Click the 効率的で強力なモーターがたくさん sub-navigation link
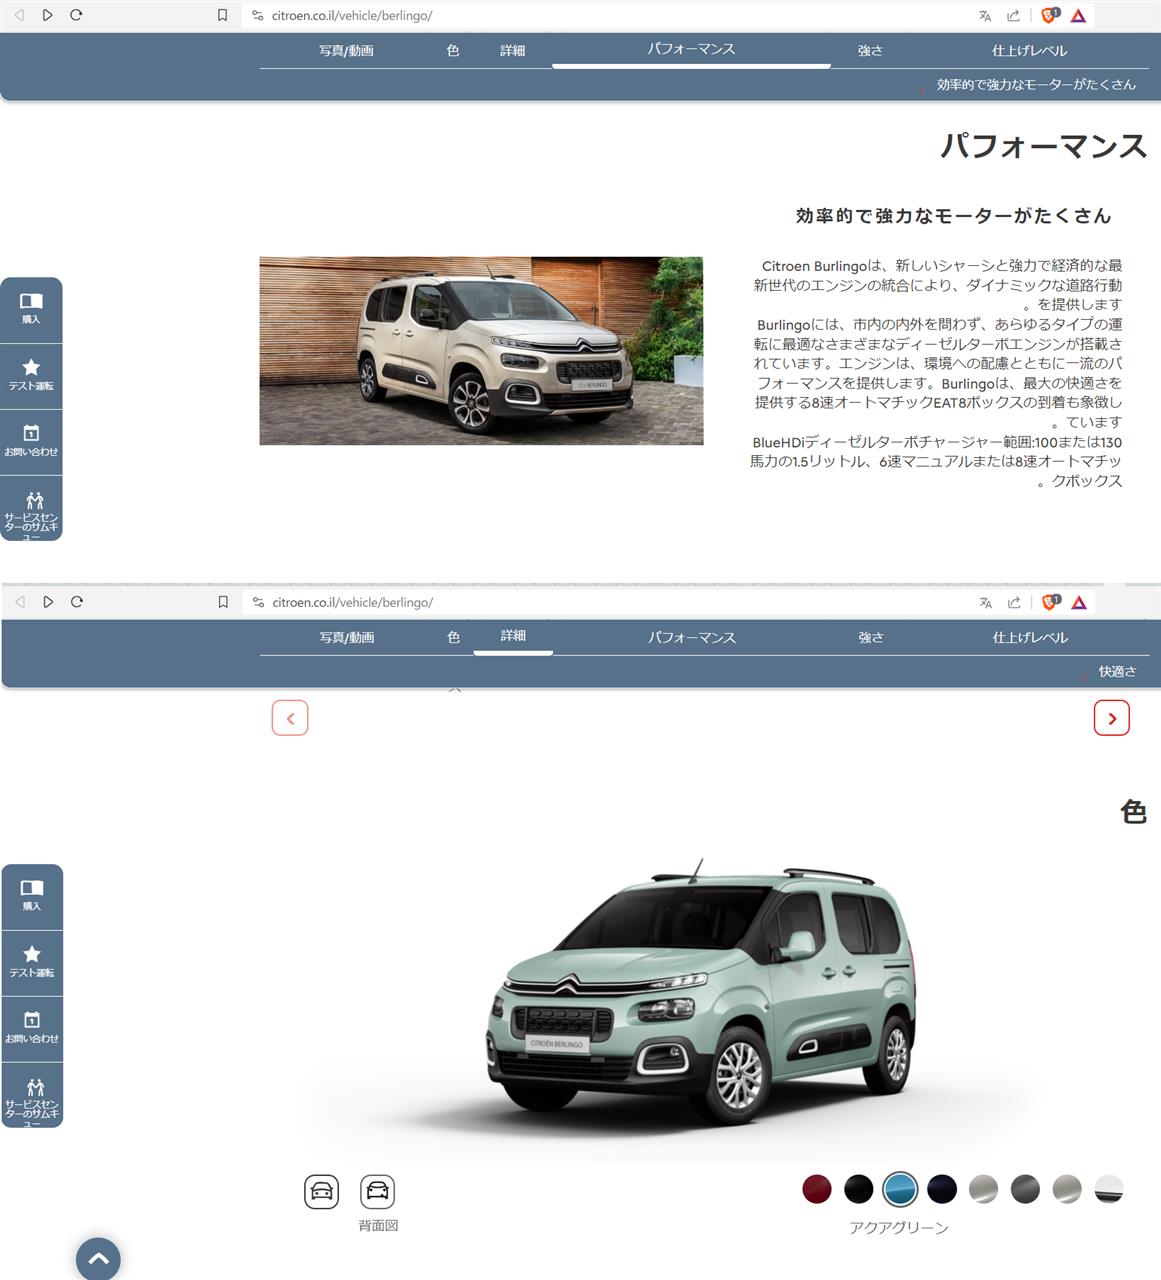Image resolution: width=1161 pixels, height=1280 pixels. [1036, 85]
